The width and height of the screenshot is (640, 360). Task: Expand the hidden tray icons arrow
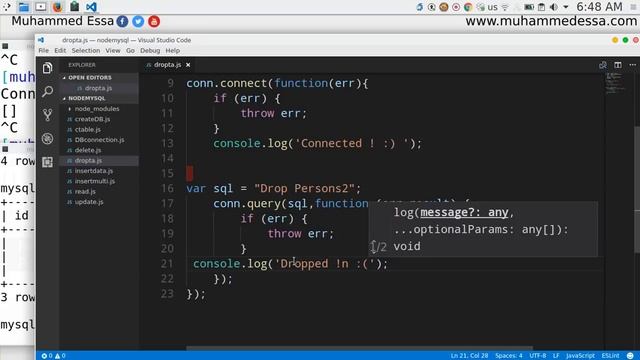click(566, 7)
